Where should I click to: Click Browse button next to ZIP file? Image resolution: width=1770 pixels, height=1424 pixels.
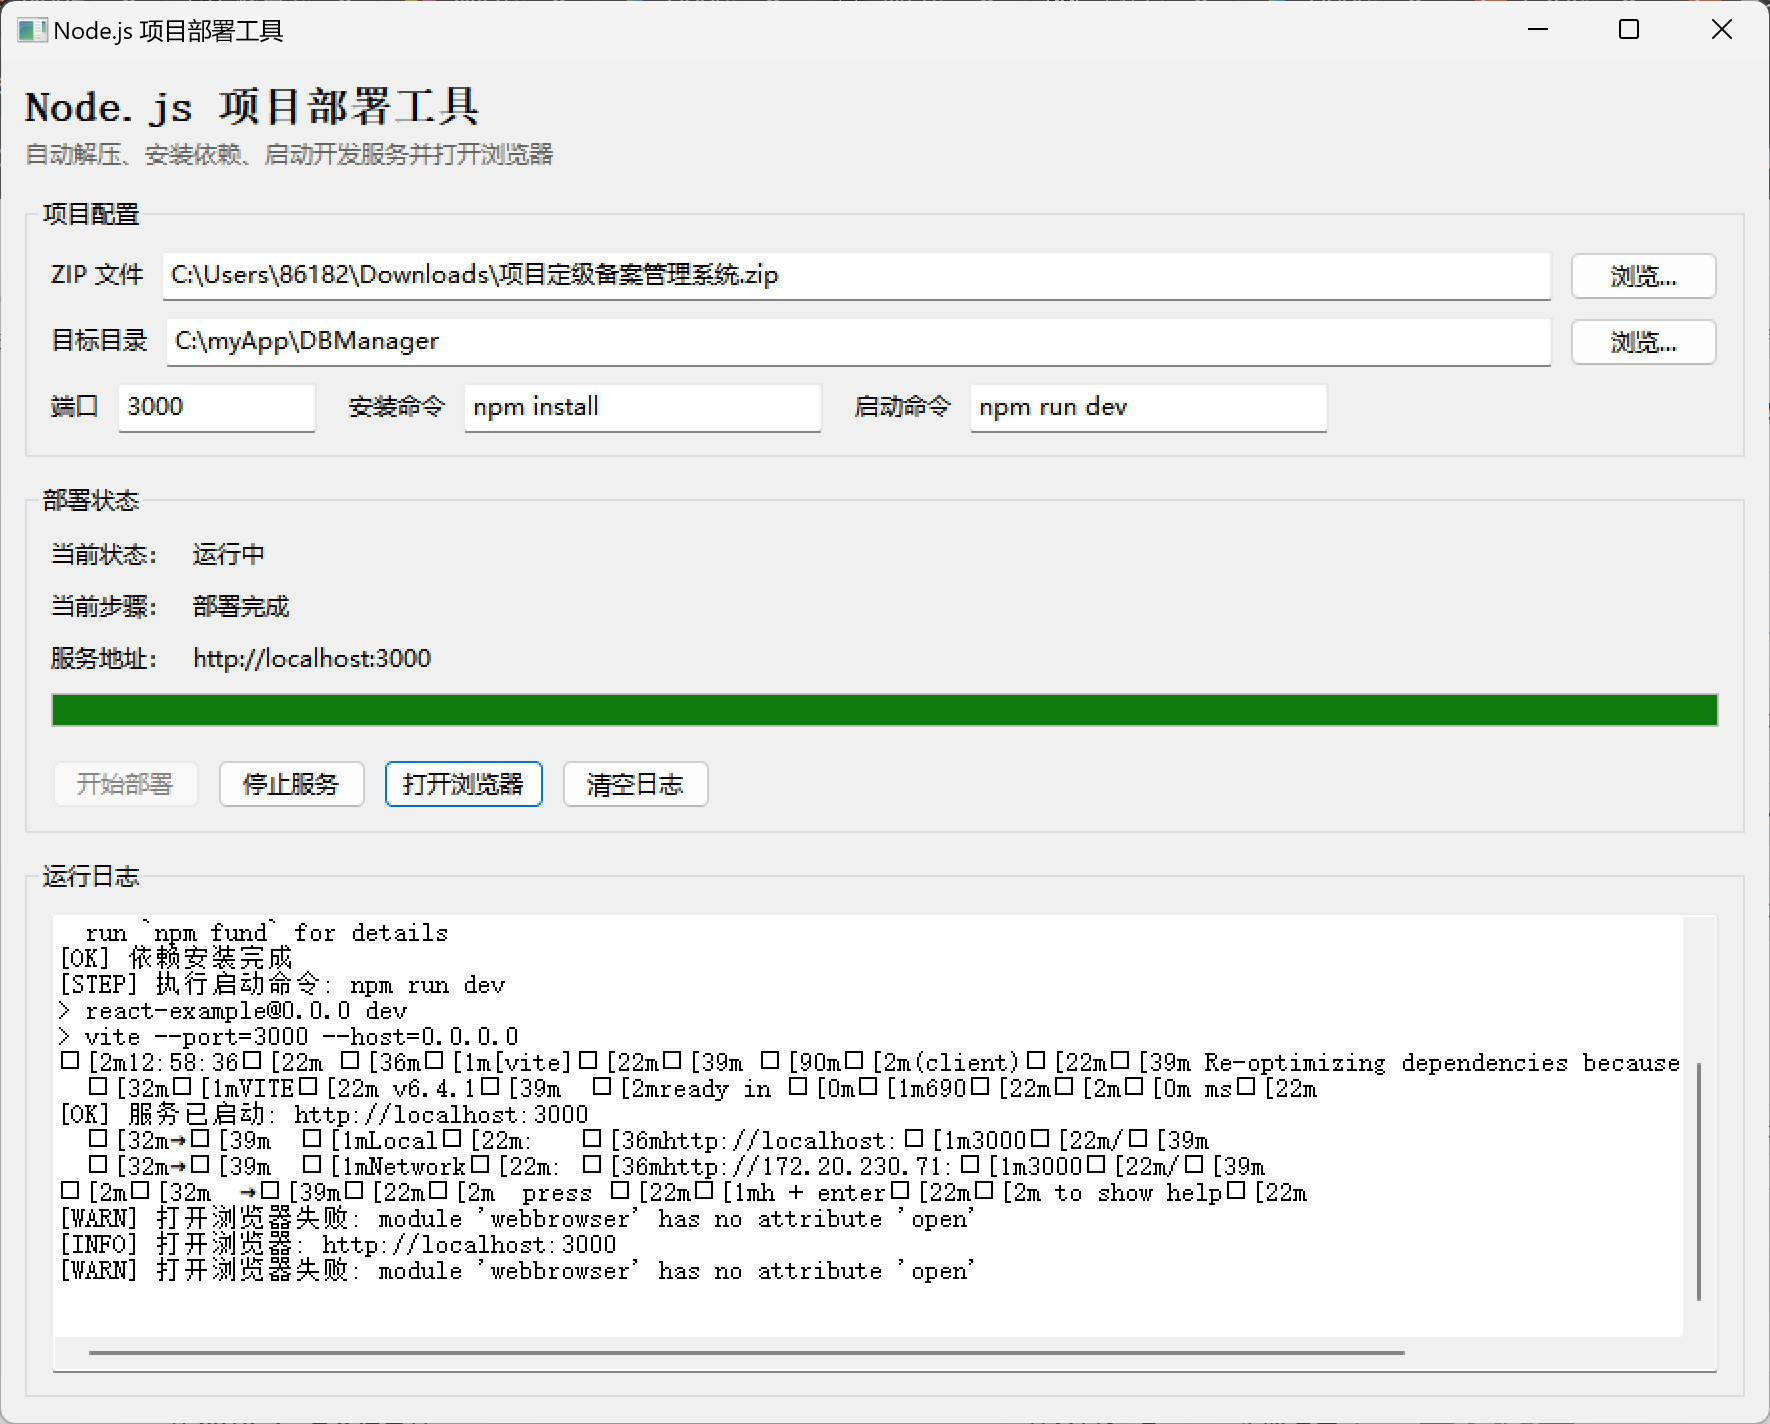point(1643,276)
